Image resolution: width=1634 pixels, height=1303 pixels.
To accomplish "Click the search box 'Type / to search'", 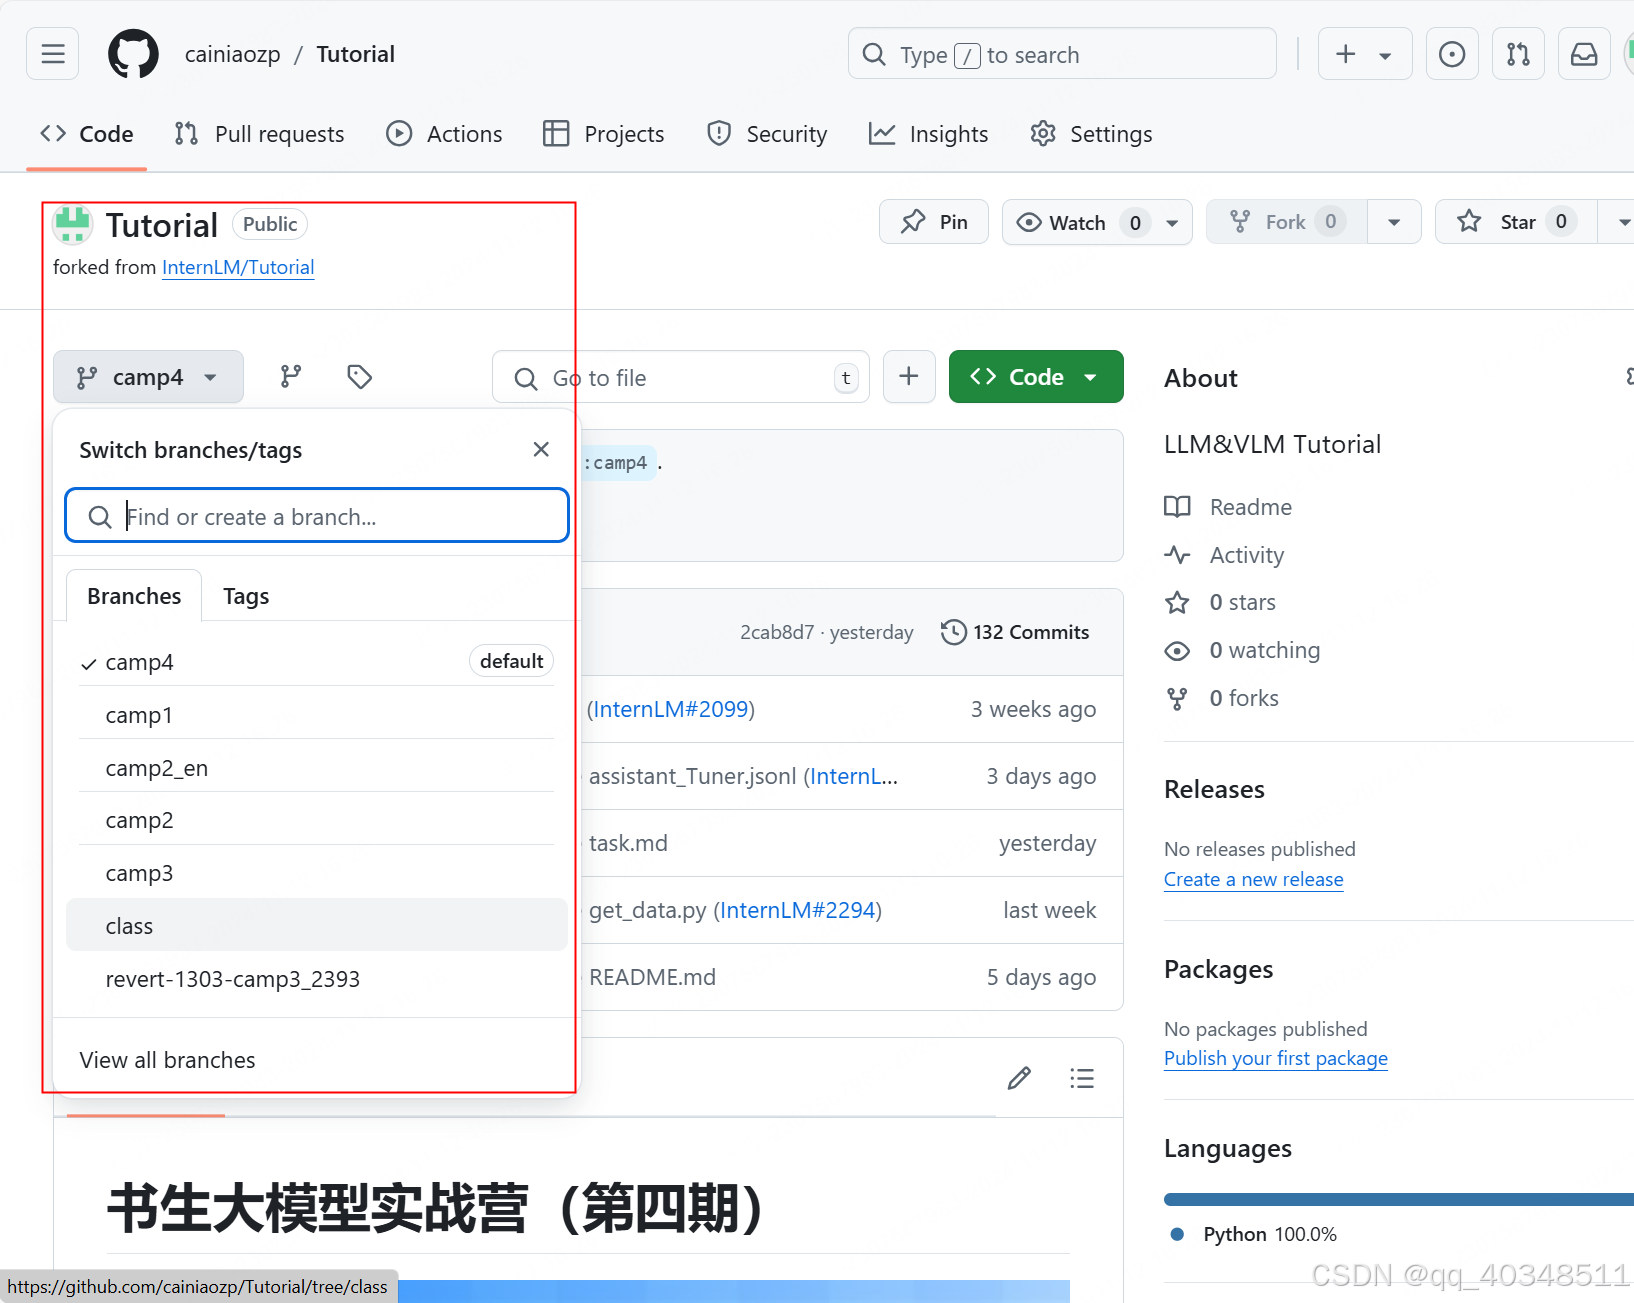I will pos(1062,54).
